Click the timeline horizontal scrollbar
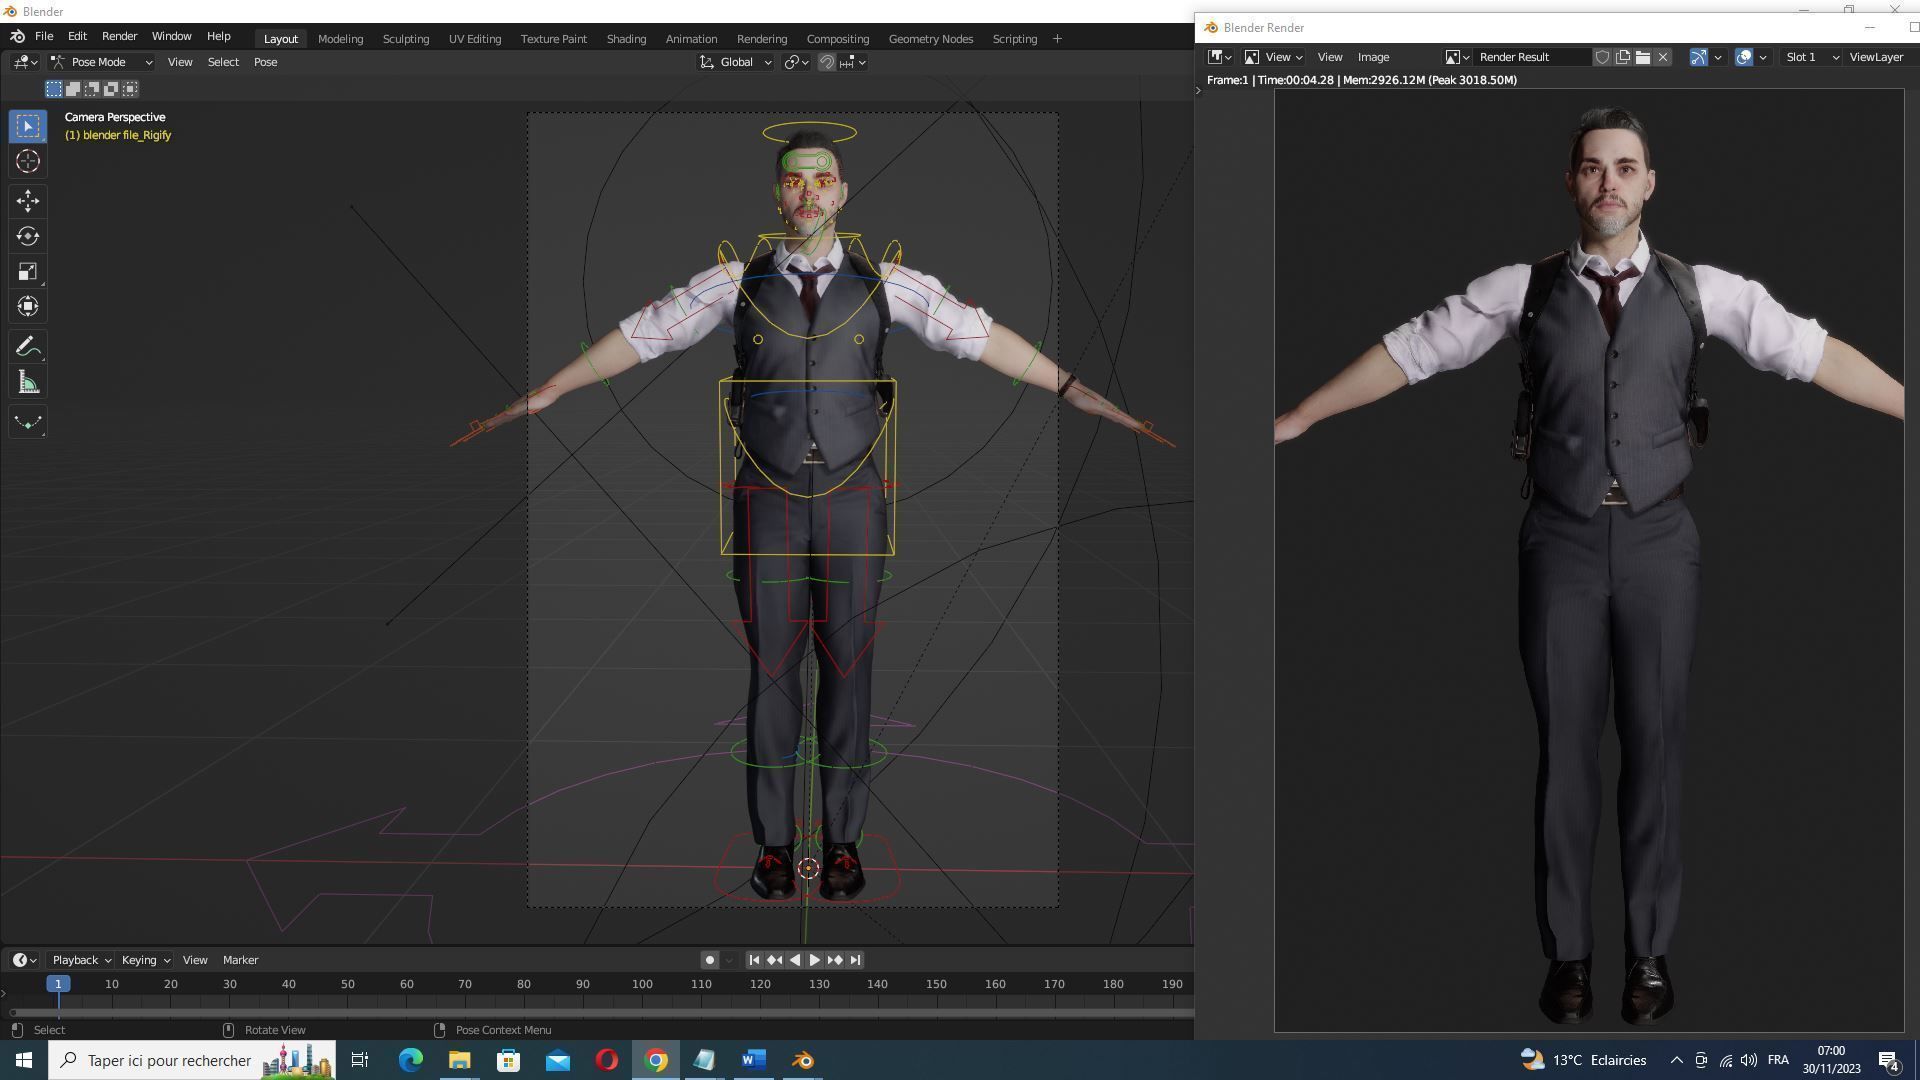The width and height of the screenshot is (1920, 1080). pos(600,1012)
